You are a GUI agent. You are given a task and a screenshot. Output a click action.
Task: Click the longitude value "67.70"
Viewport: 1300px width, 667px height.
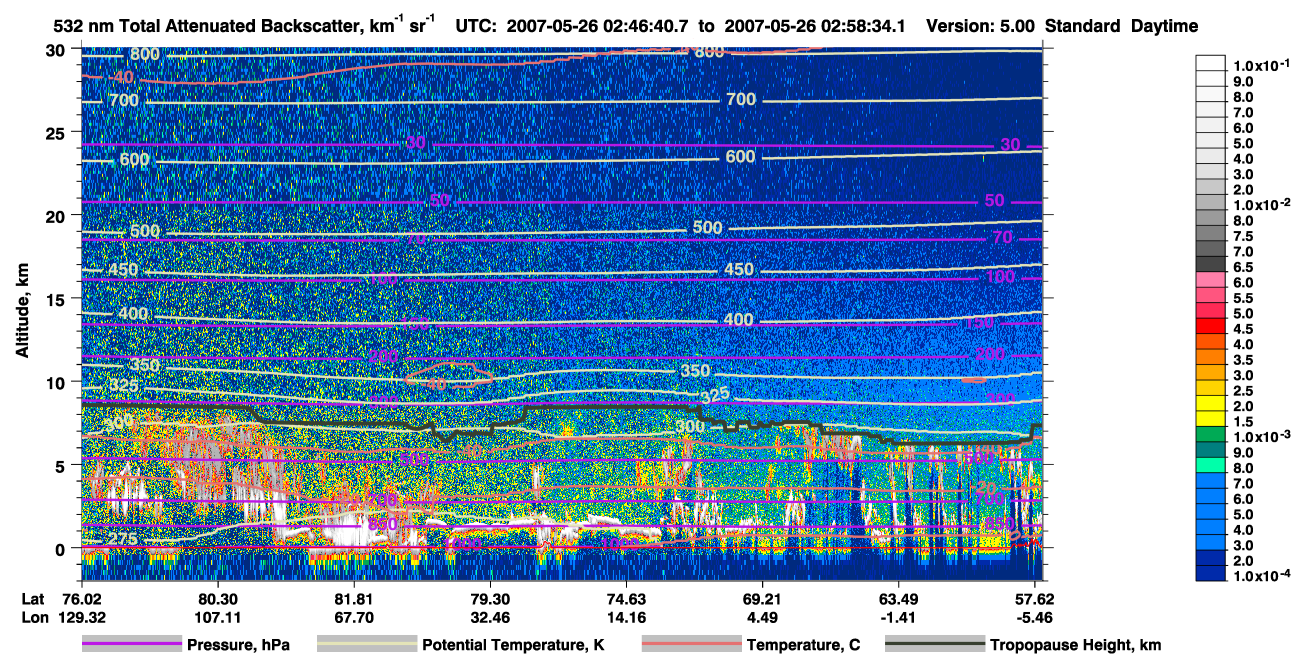pyautogui.click(x=352, y=616)
